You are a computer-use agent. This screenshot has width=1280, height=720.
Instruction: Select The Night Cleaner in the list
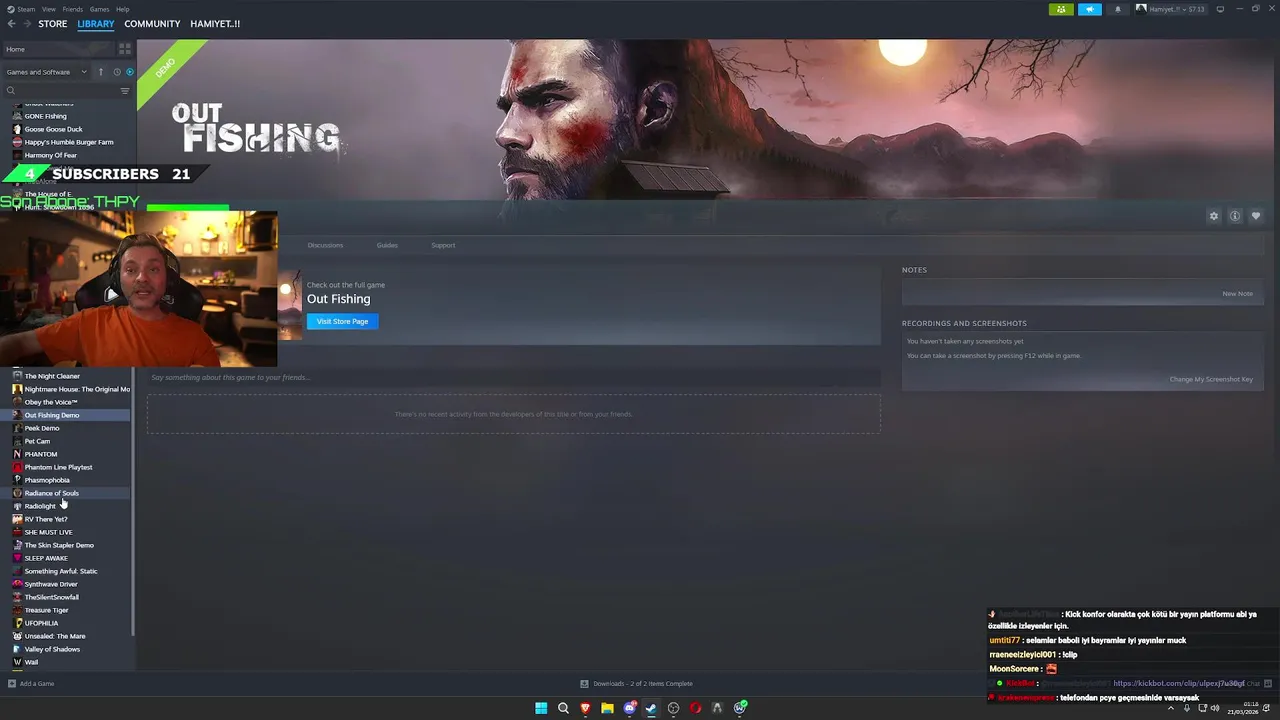(52, 376)
